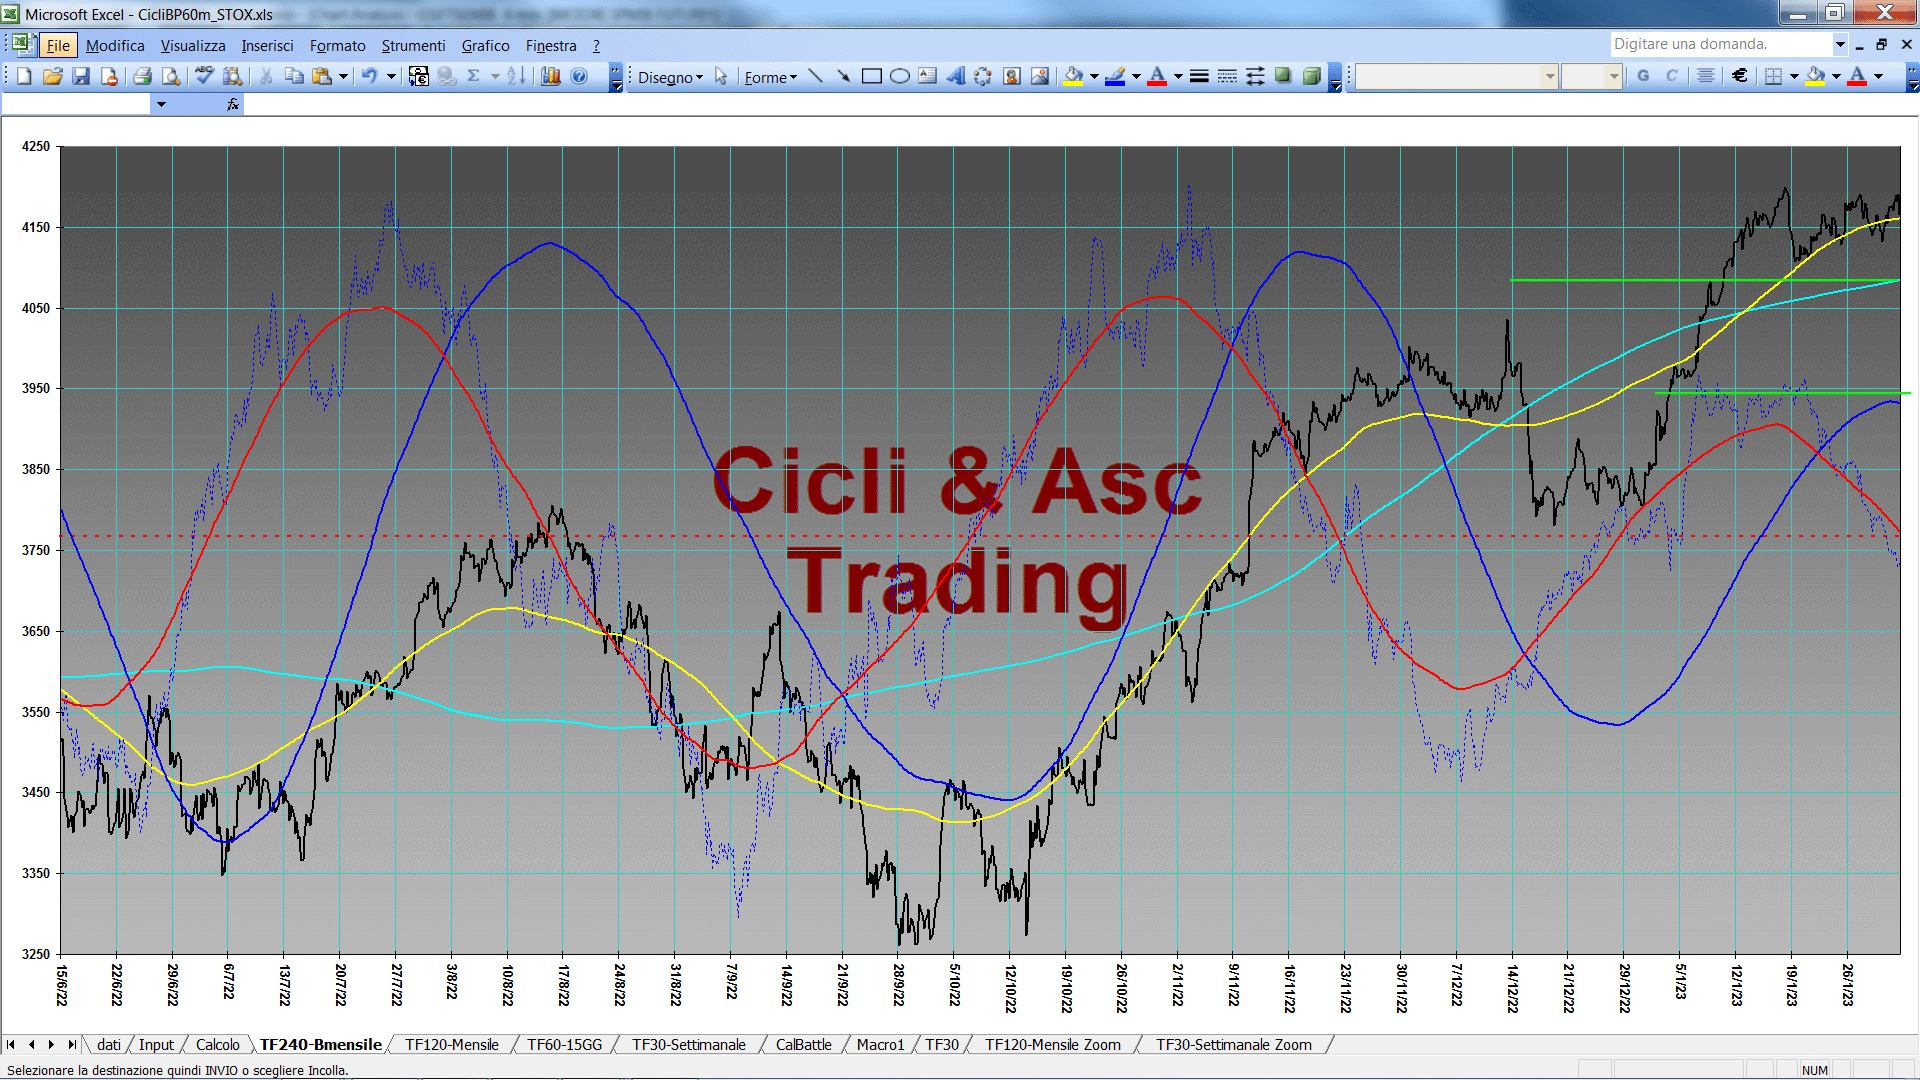The height and width of the screenshot is (1080, 1920).
Task: Click the Drawing toolbar Fill Color bucket
Action: (1074, 76)
